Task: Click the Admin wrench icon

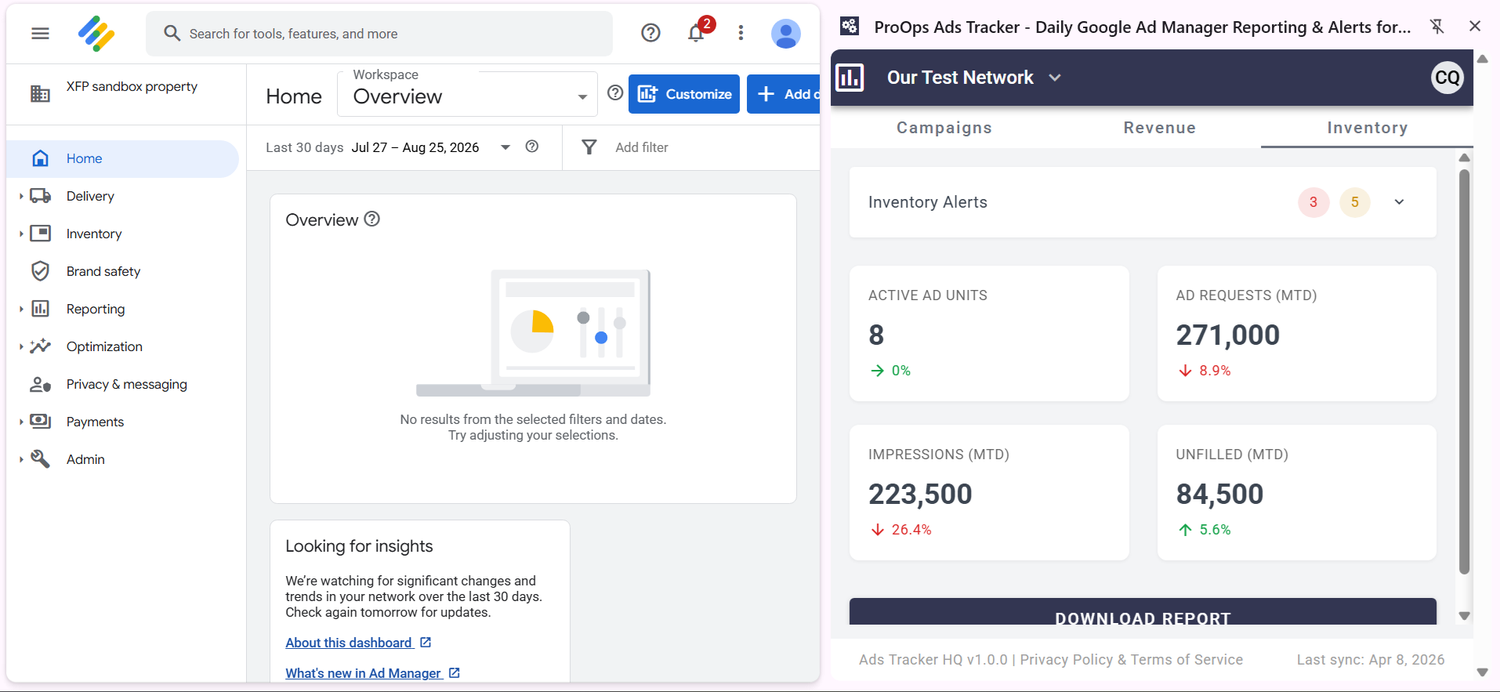Action: pyautogui.click(x=40, y=459)
